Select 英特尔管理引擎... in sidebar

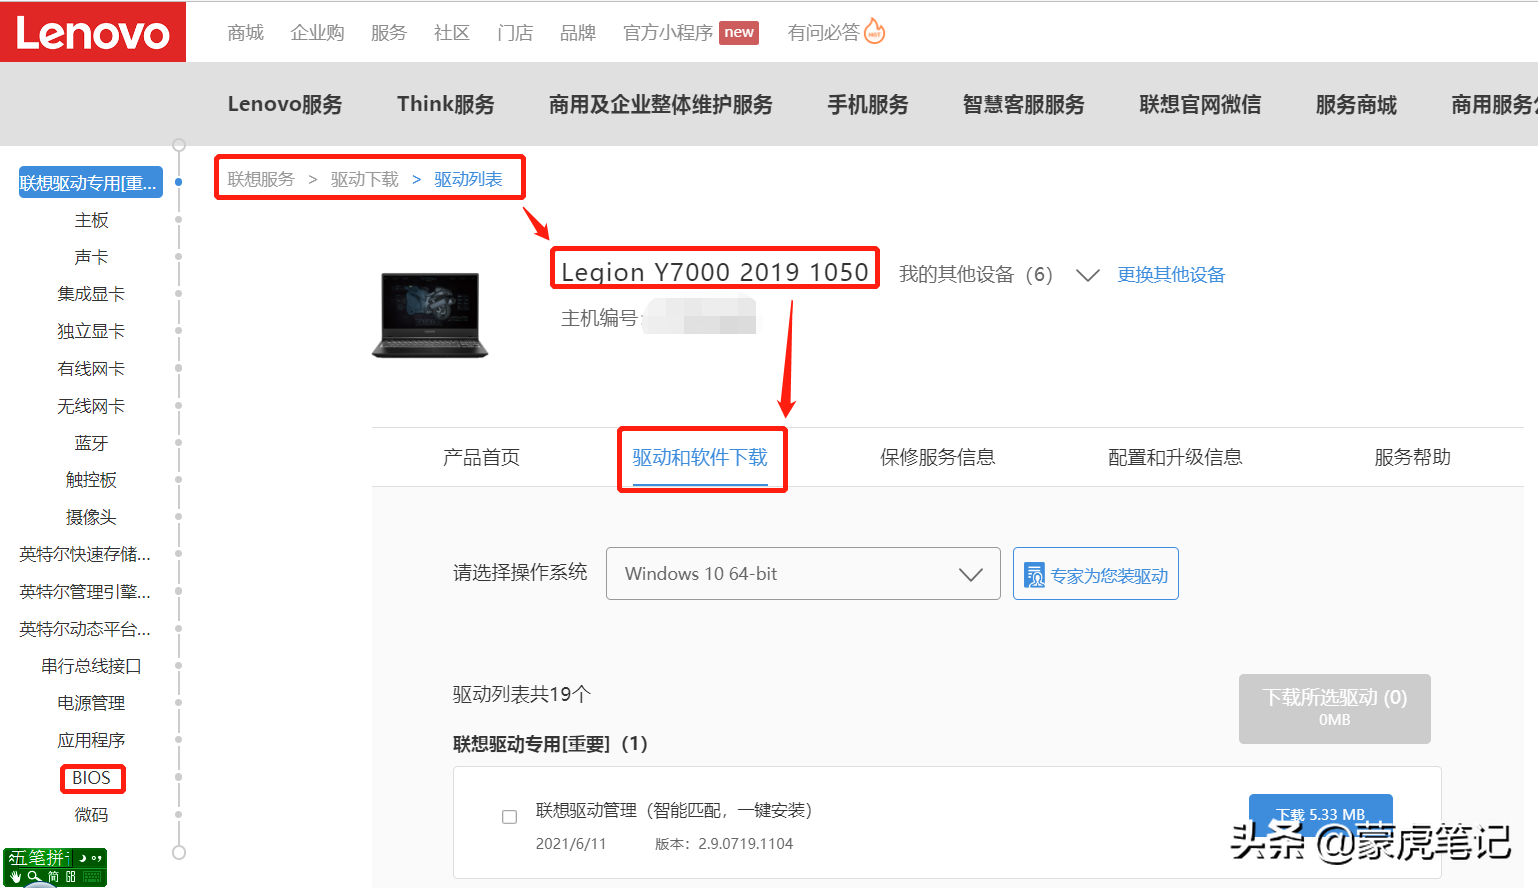point(85,592)
